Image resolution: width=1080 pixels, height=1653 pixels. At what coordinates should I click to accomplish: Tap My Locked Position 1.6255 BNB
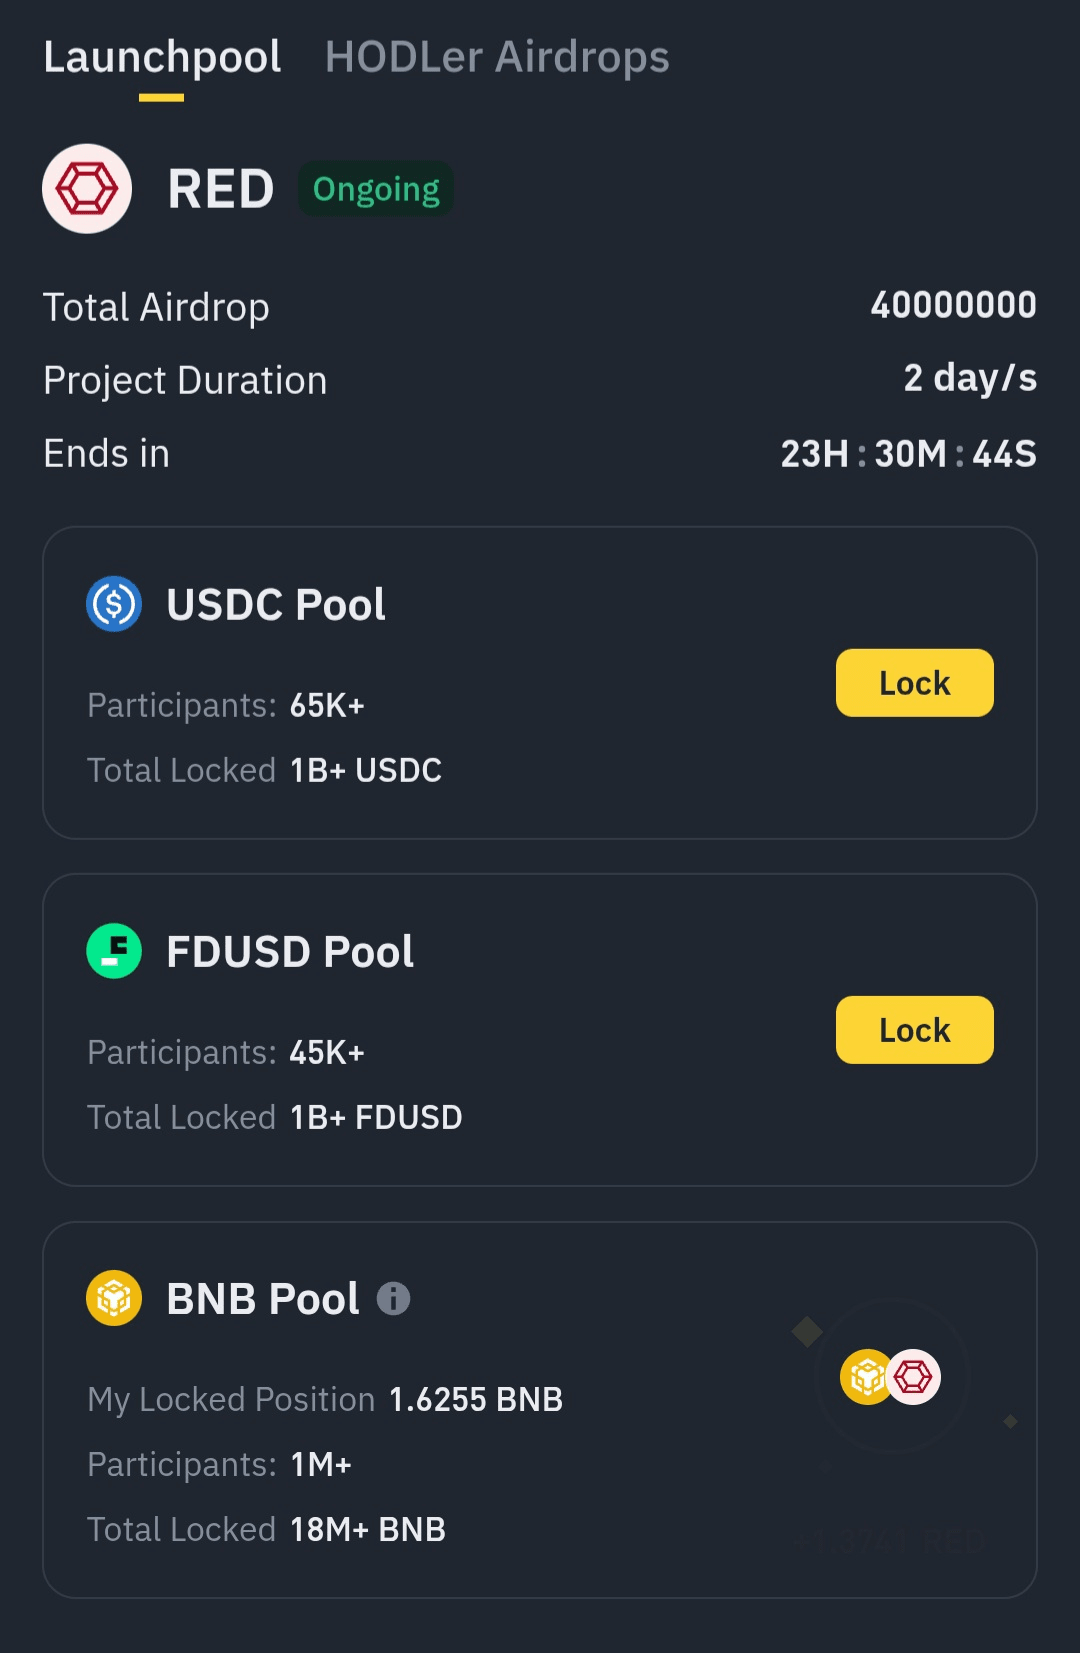(x=475, y=1399)
